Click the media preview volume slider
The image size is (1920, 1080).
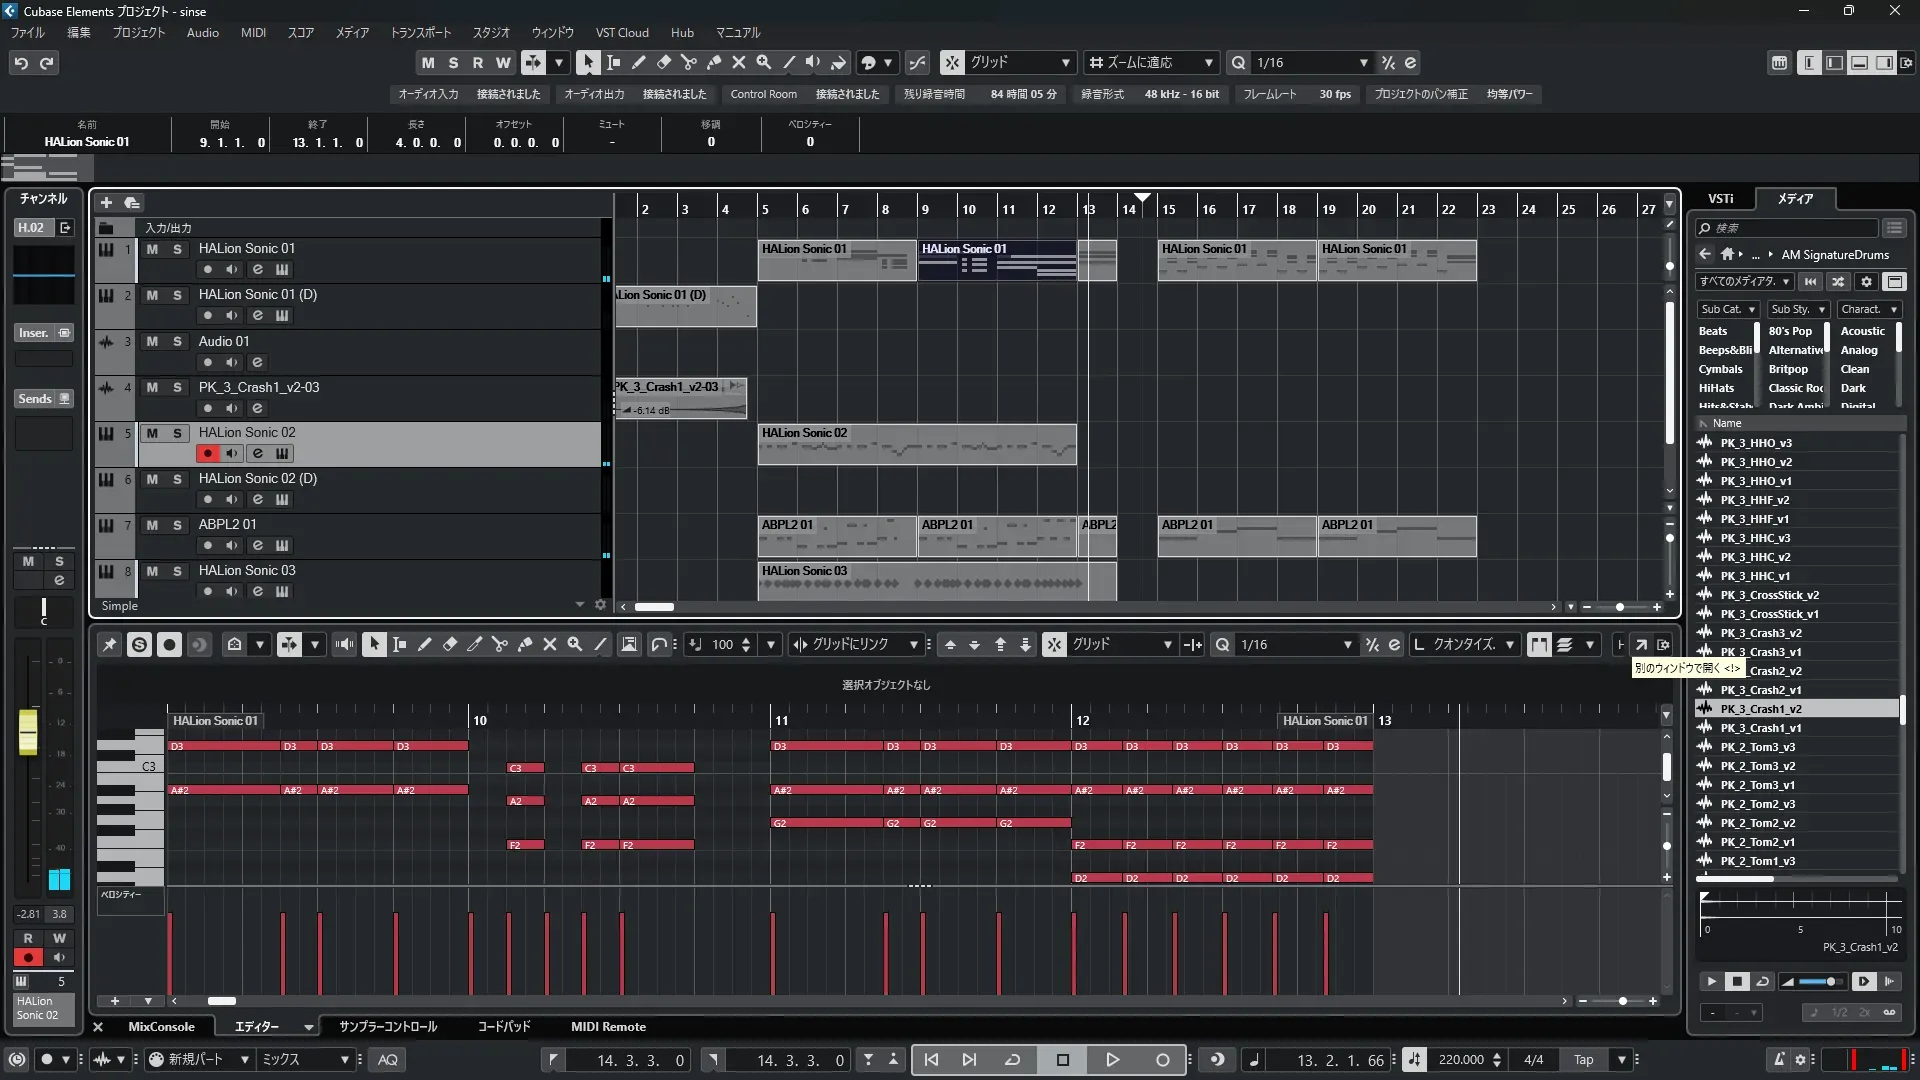1820,982
